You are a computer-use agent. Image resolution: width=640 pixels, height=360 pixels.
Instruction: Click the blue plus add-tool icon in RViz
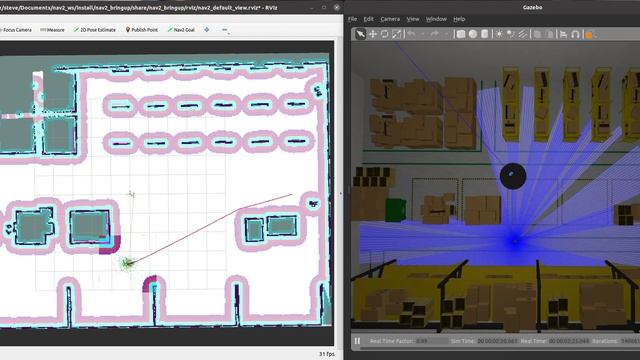(207, 29)
